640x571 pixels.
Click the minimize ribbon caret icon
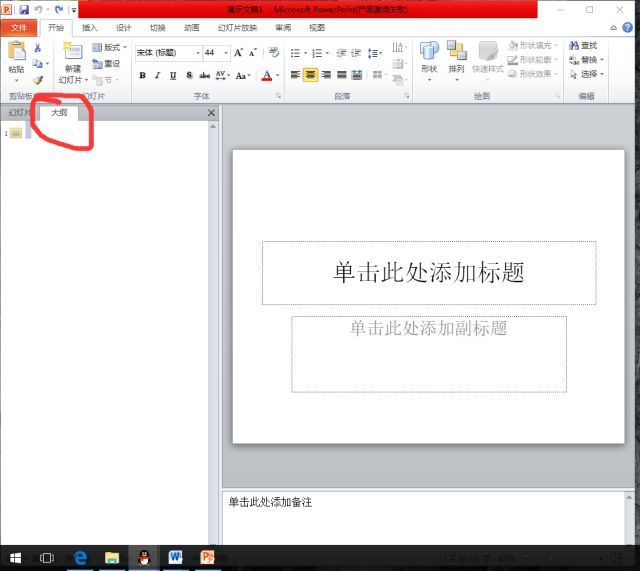point(613,28)
